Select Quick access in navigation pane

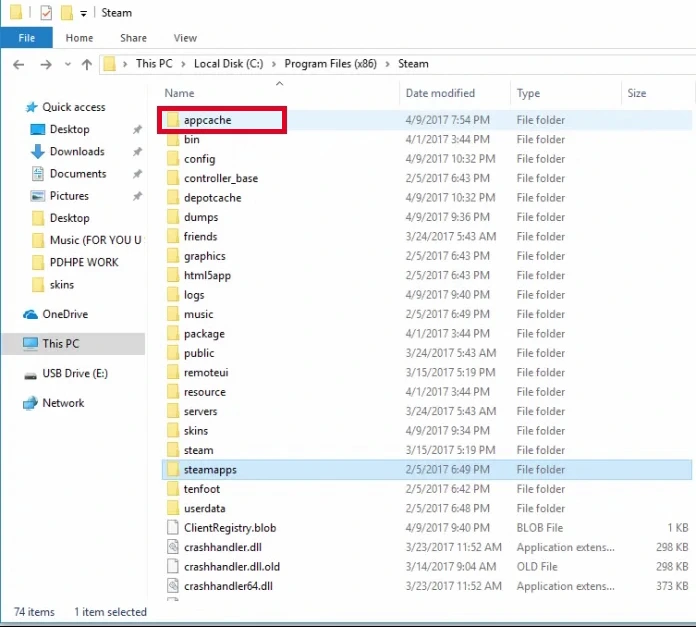[x=74, y=107]
